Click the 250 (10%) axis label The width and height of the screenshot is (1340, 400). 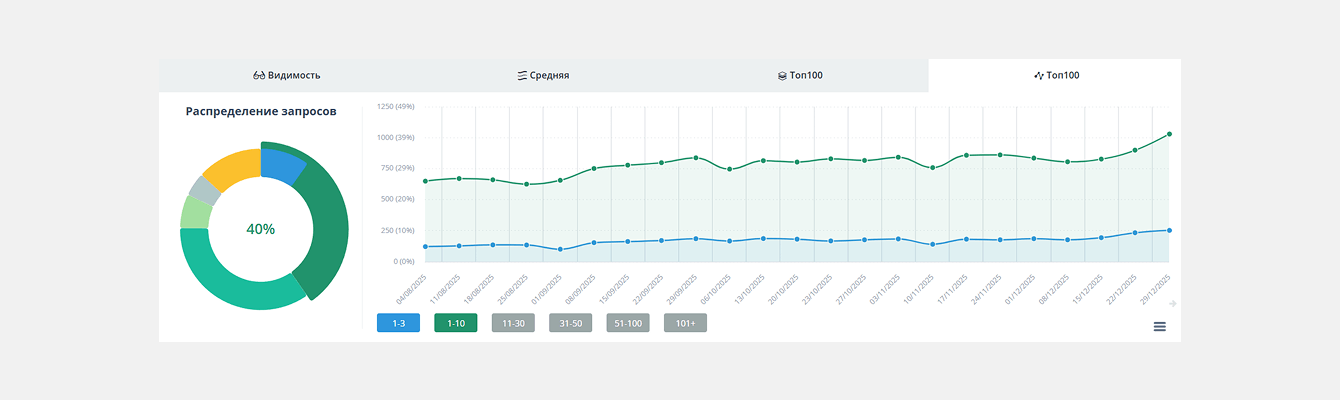(x=397, y=230)
